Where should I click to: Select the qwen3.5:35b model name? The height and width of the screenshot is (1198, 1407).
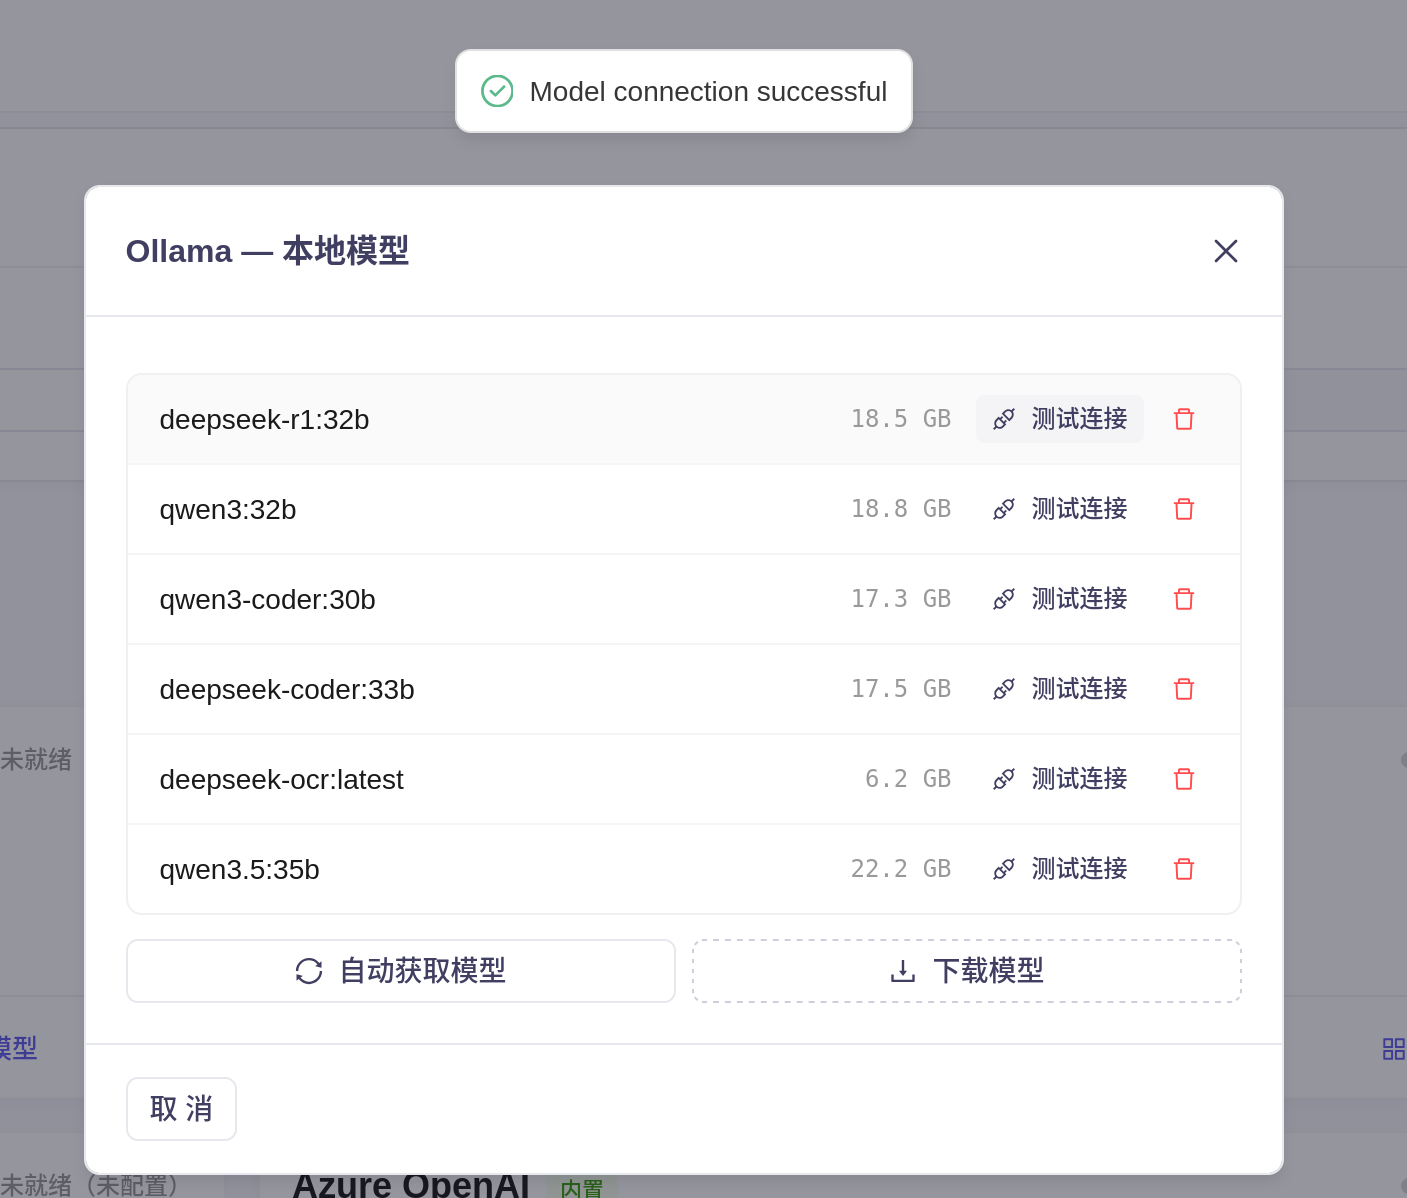[240, 870]
